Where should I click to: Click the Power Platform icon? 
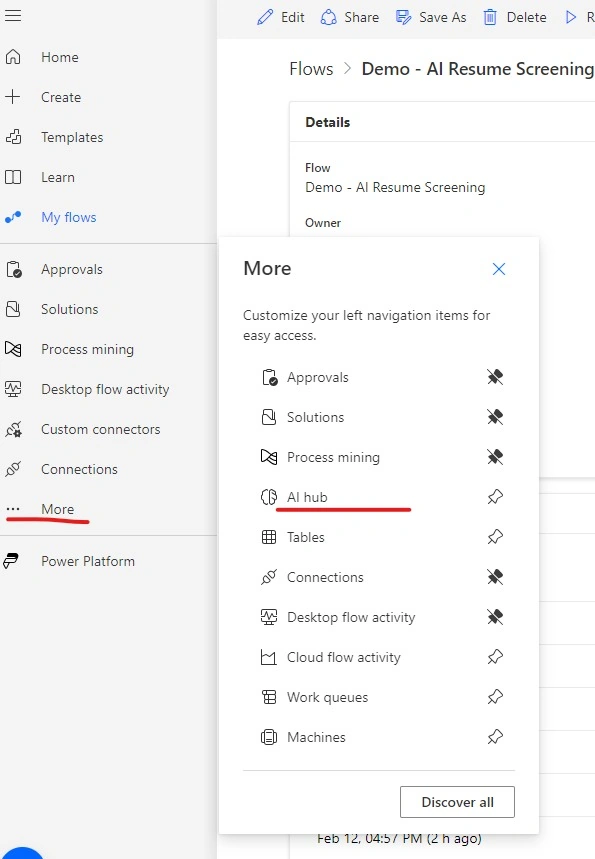click(12, 561)
